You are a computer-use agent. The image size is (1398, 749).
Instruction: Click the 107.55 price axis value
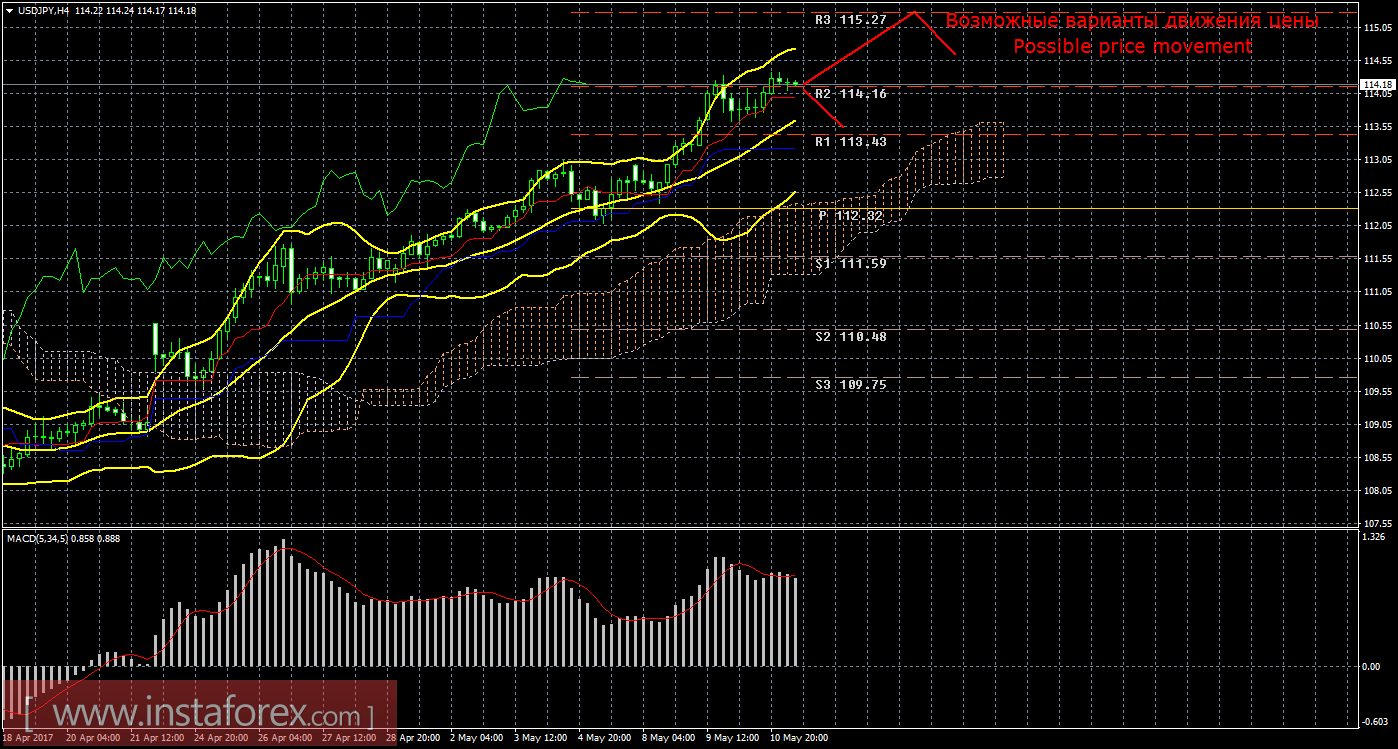tap(1376, 524)
